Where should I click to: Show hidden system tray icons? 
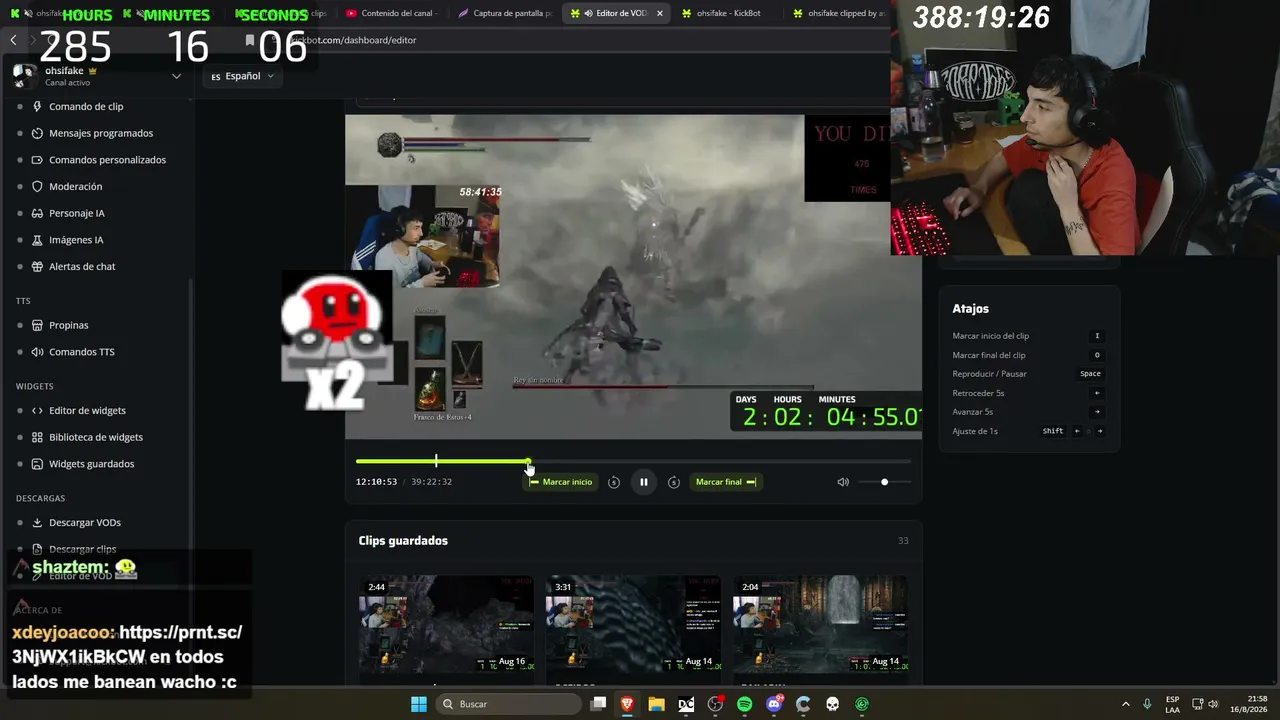point(1125,704)
